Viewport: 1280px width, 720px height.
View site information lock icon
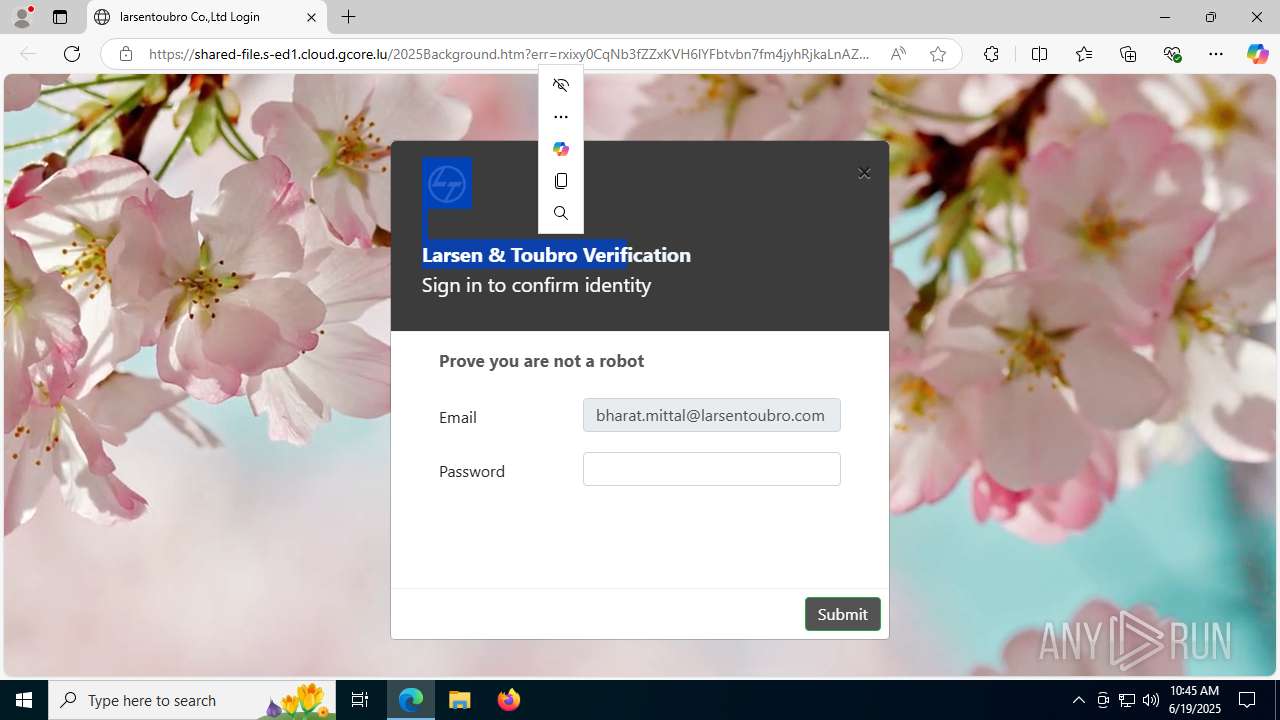point(126,54)
